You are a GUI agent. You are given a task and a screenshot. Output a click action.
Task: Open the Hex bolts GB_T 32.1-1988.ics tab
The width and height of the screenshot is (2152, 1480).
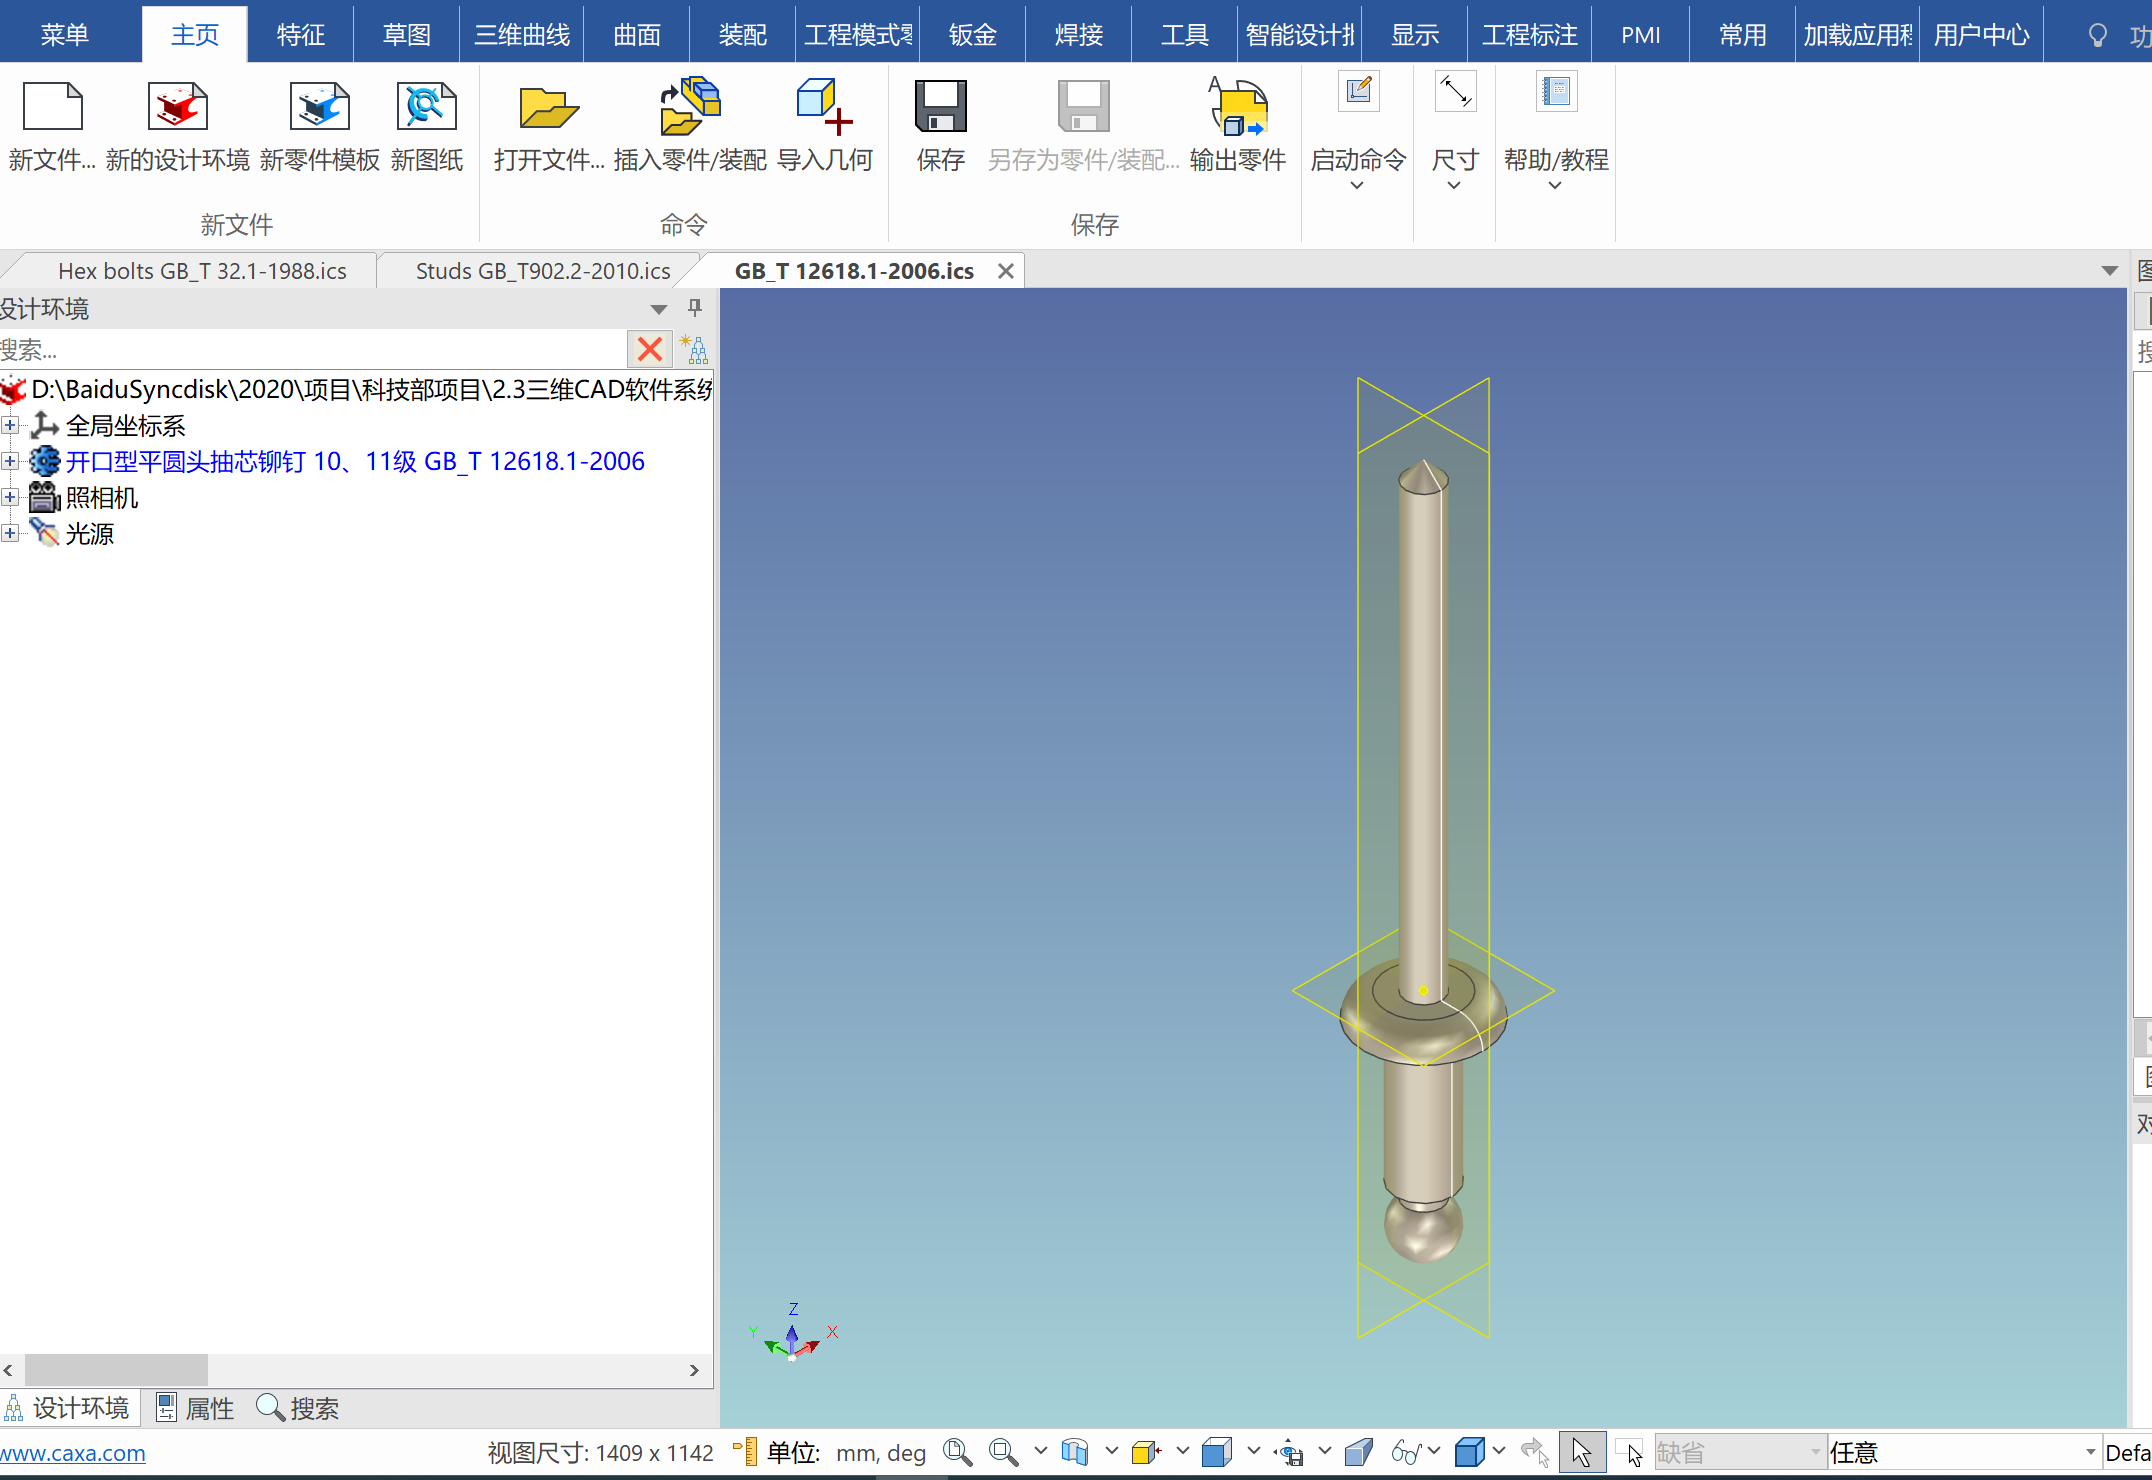202,271
